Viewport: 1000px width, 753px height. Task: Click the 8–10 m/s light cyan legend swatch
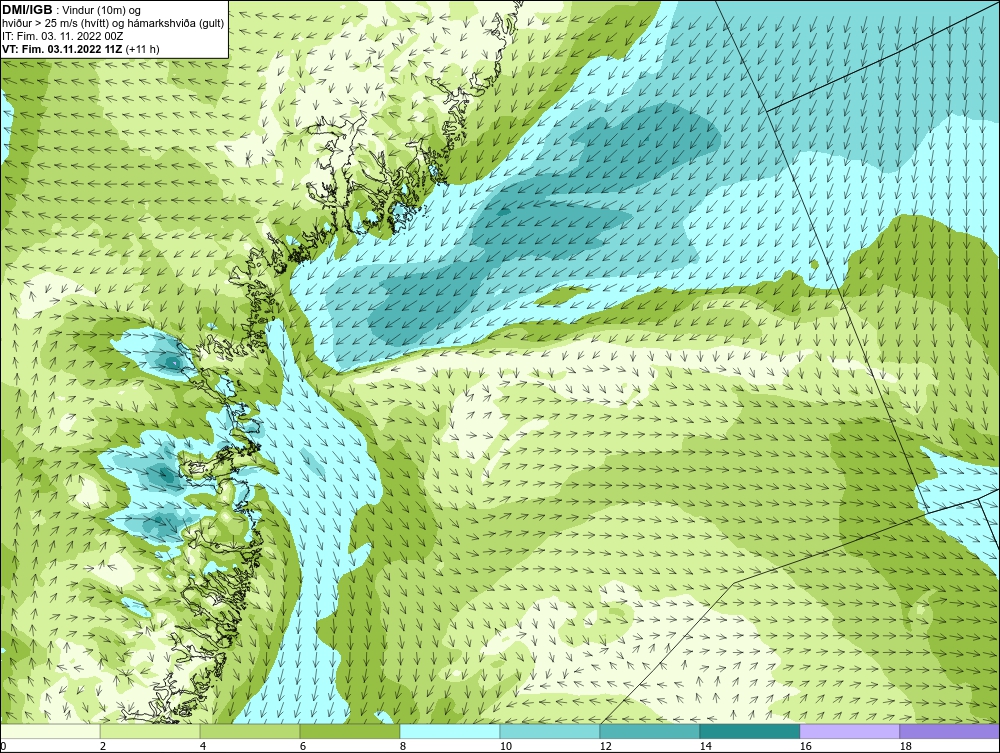click(450, 731)
